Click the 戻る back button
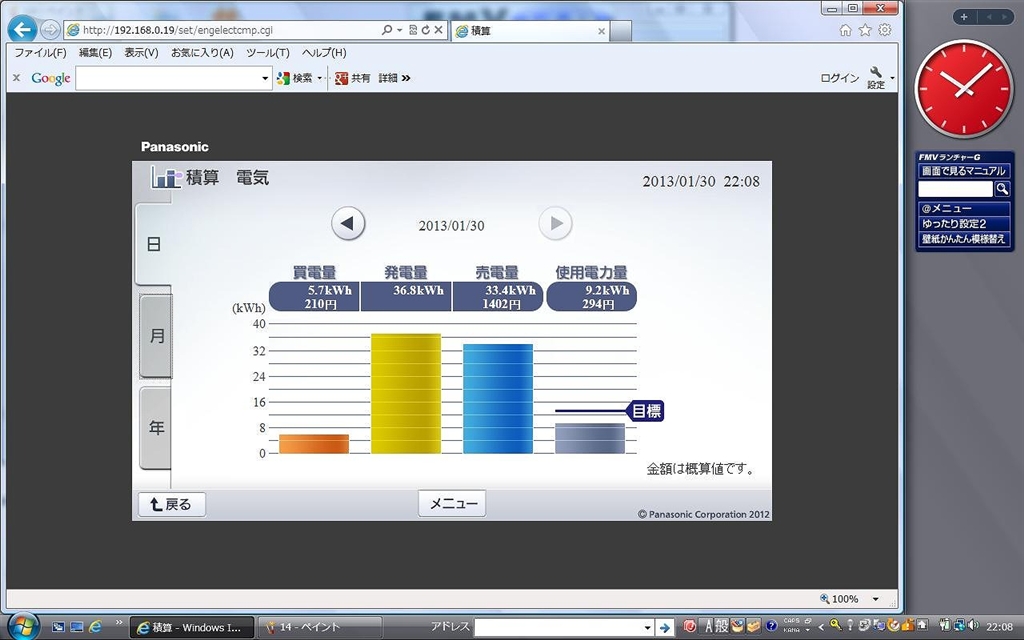Image resolution: width=1024 pixels, height=640 pixels. coord(172,504)
